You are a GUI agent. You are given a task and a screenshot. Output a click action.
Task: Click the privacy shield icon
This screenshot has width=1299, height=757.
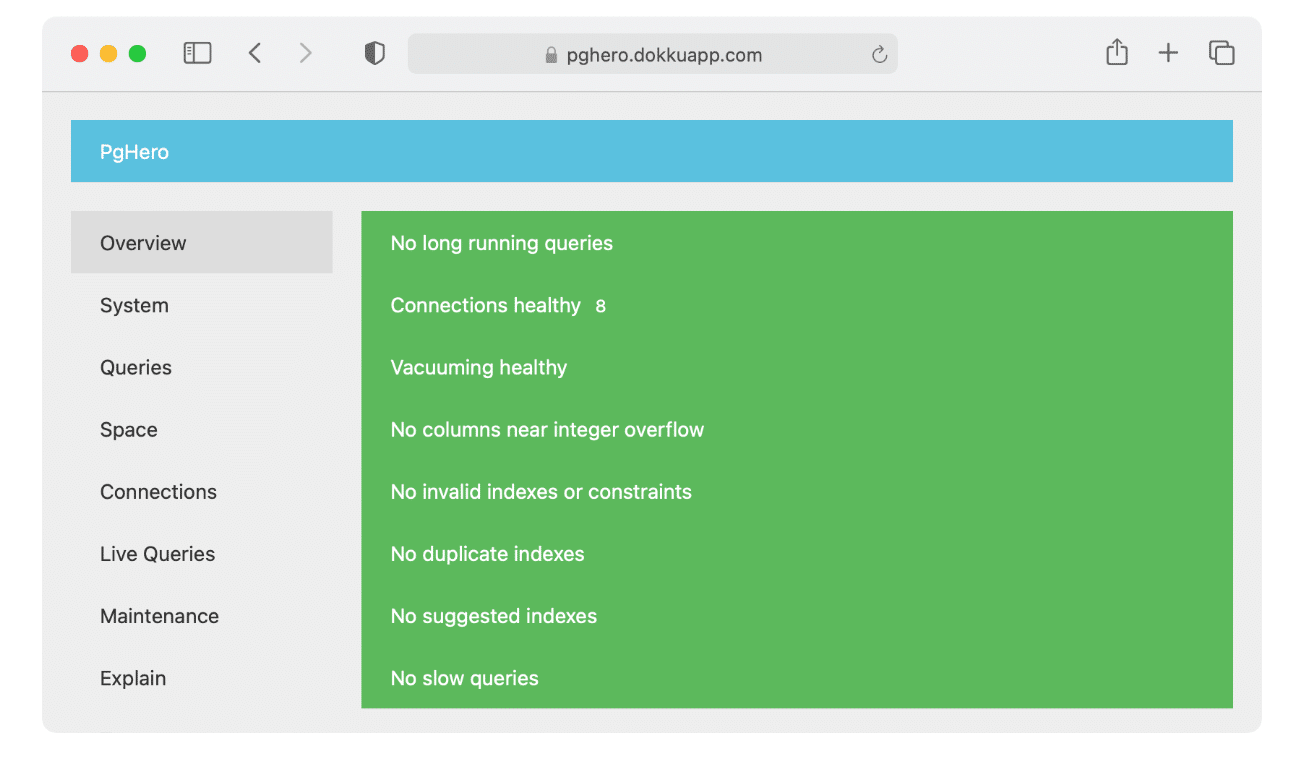[x=374, y=52]
